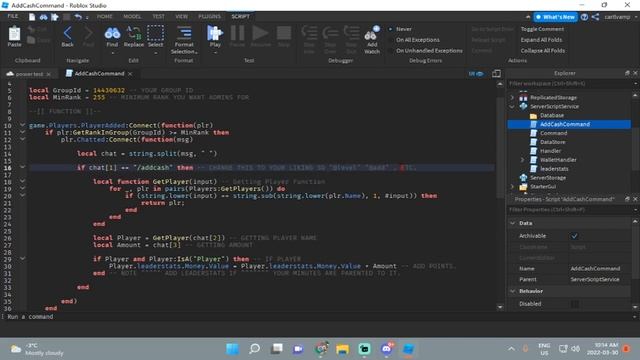
Task: Open the FILE menu
Action: (x=13, y=16)
